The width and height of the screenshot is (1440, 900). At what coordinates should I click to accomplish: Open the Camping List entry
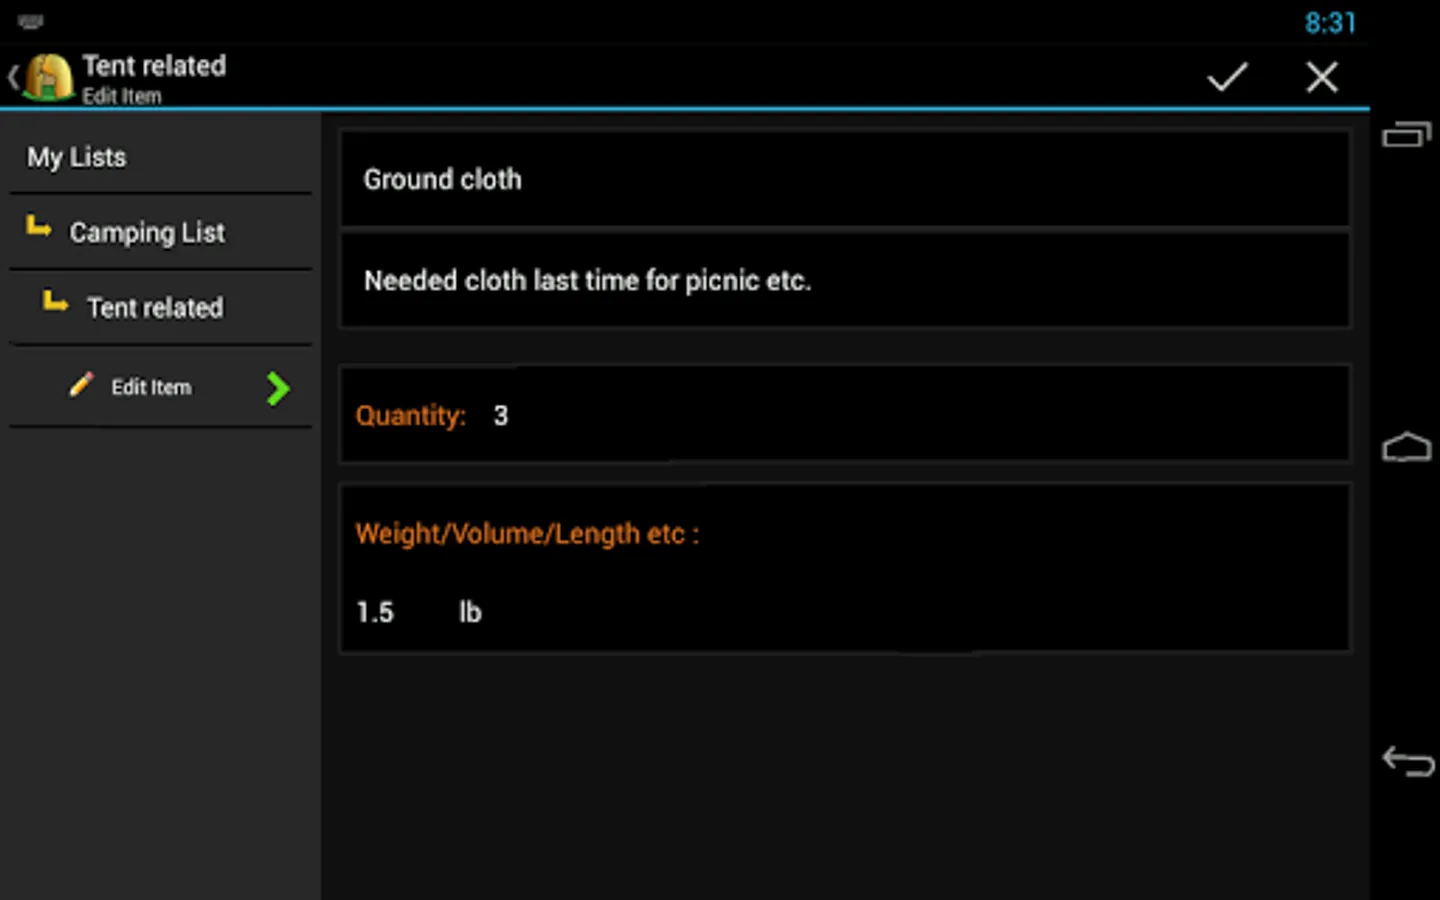(147, 232)
